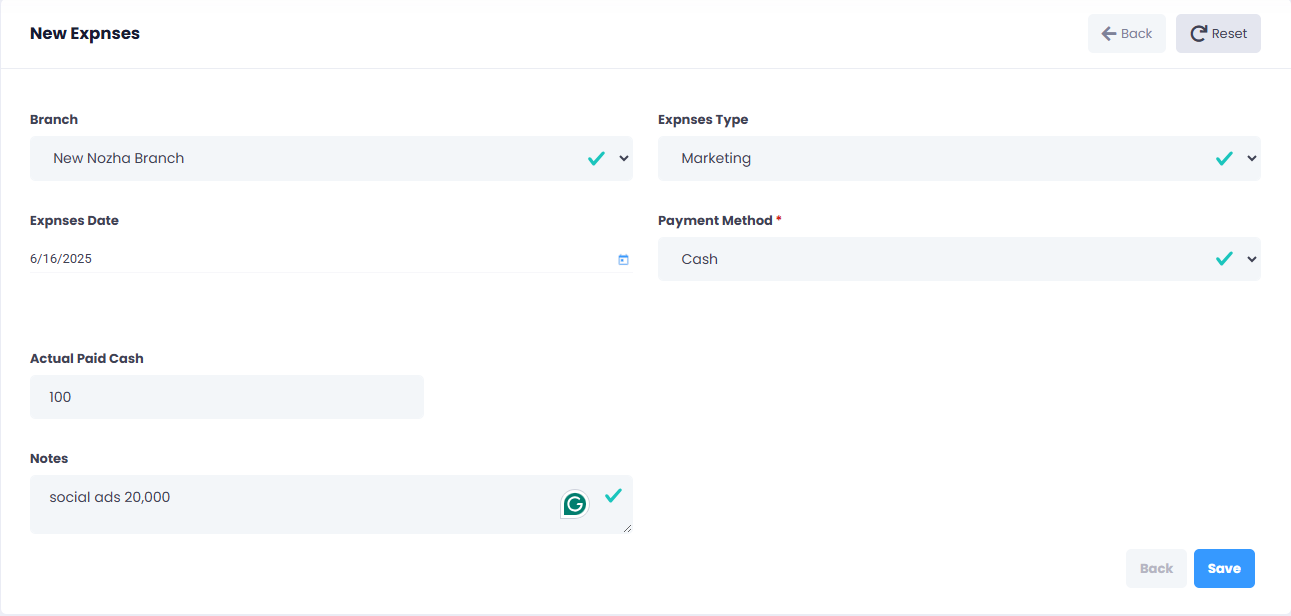Click the Grammarly icon in Notes
Viewport: 1291px width, 616px height.
[x=574, y=504]
